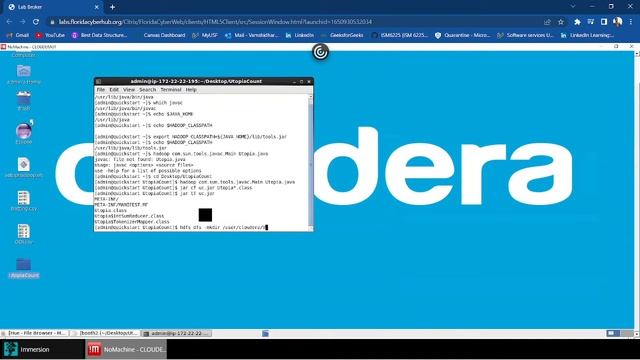640x360 pixels.
Task: Select NoMachine - CLOUDE taskbar app
Action: [126, 349]
